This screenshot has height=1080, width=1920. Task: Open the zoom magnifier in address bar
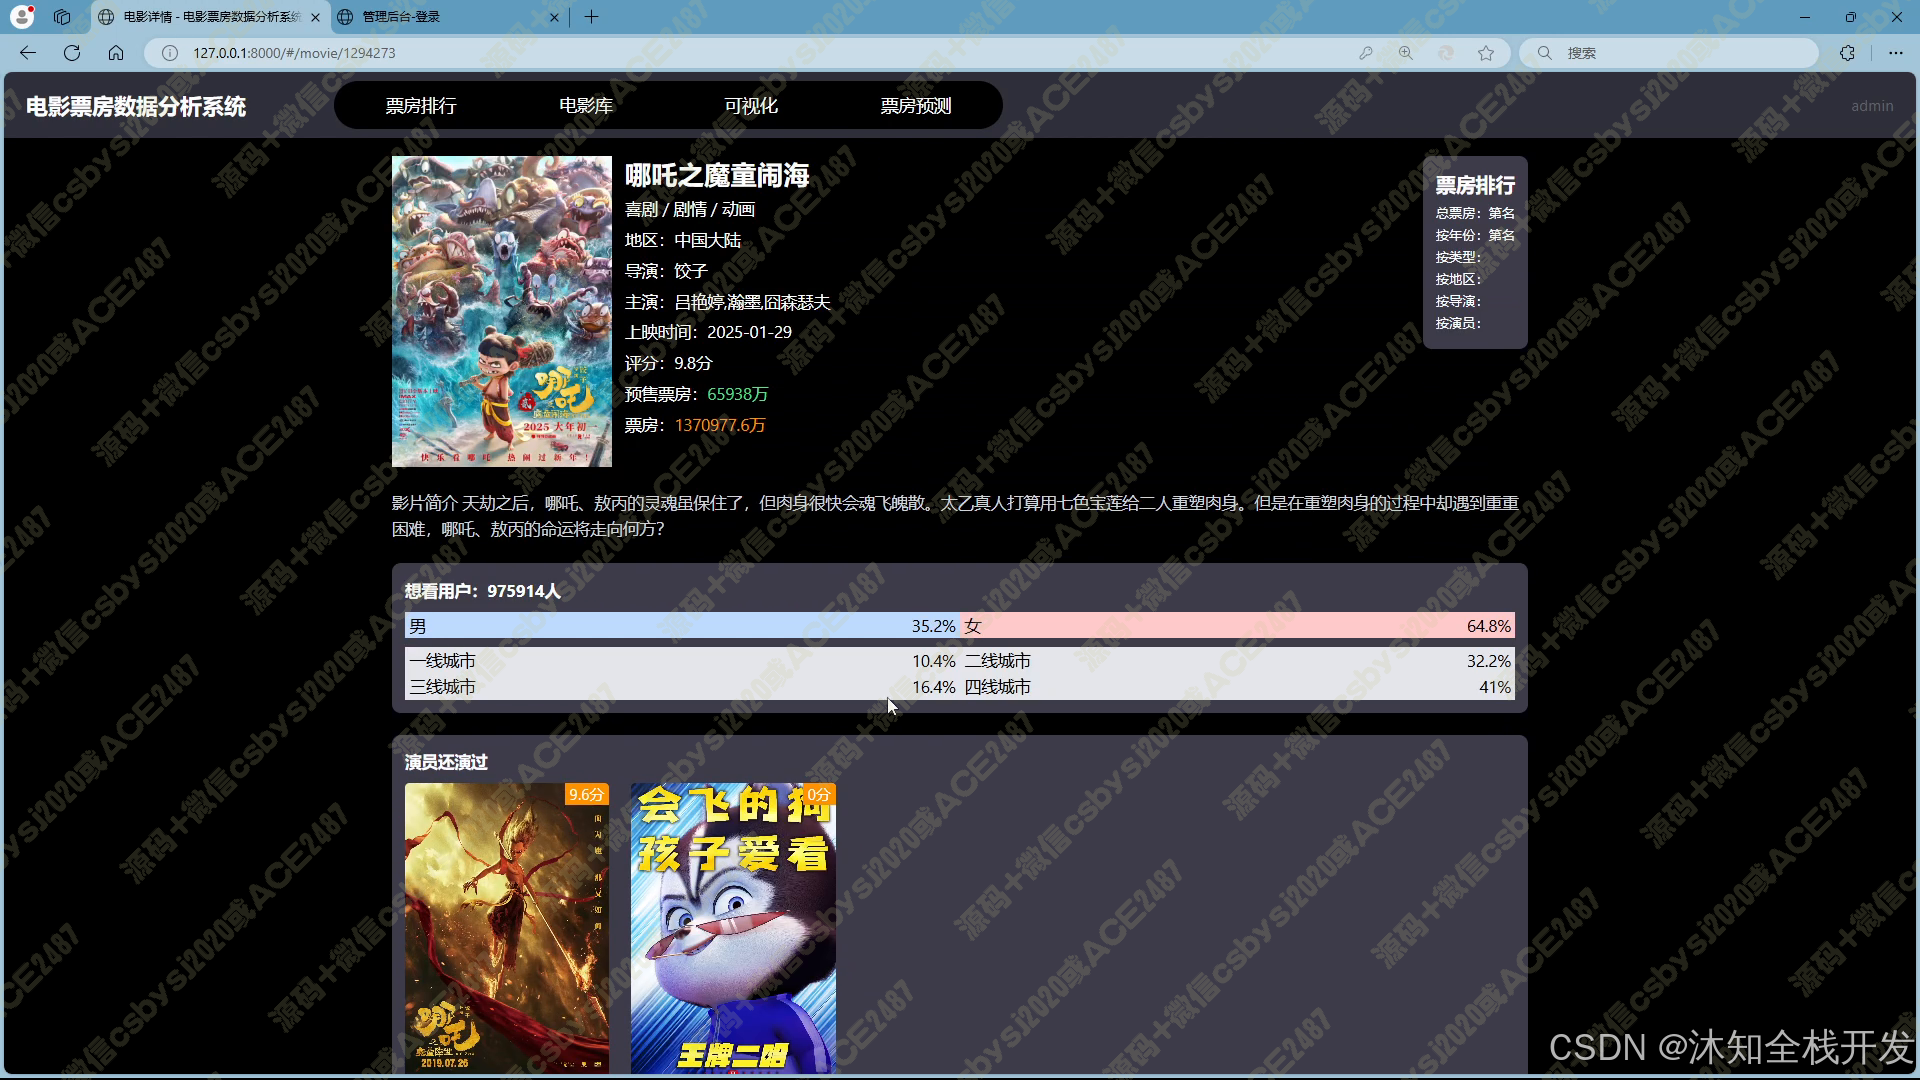[1405, 53]
